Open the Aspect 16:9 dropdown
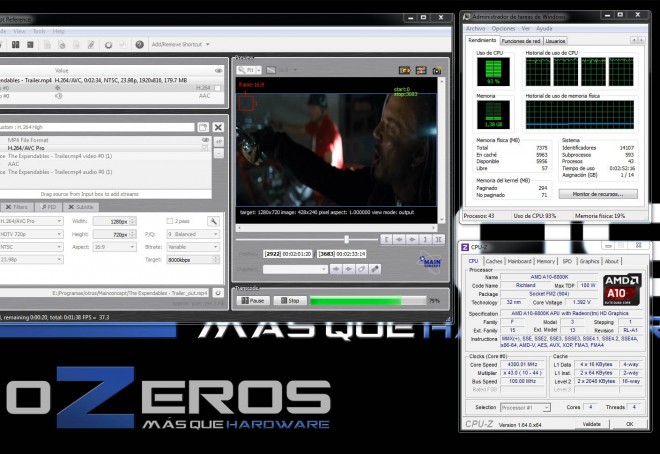Screen dimensions: 660x454 tap(114, 247)
